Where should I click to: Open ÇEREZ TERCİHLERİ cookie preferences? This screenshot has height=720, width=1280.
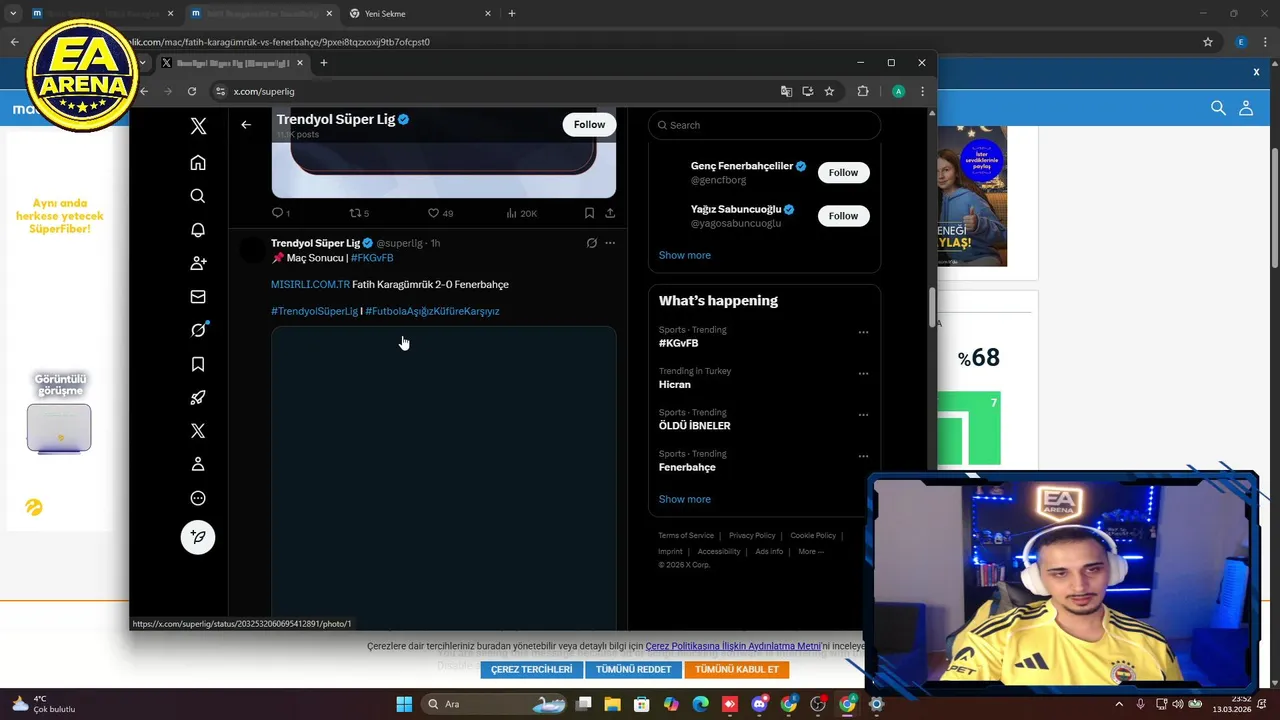point(532,669)
